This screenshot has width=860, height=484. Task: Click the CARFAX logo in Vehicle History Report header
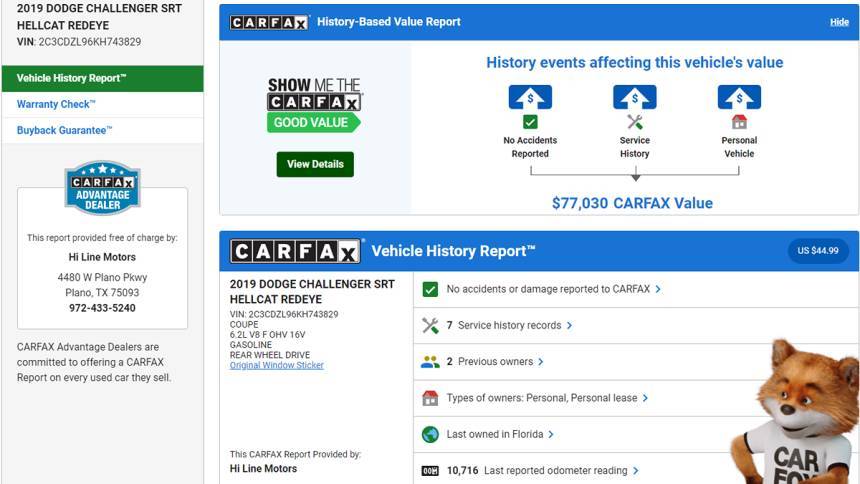click(x=295, y=251)
